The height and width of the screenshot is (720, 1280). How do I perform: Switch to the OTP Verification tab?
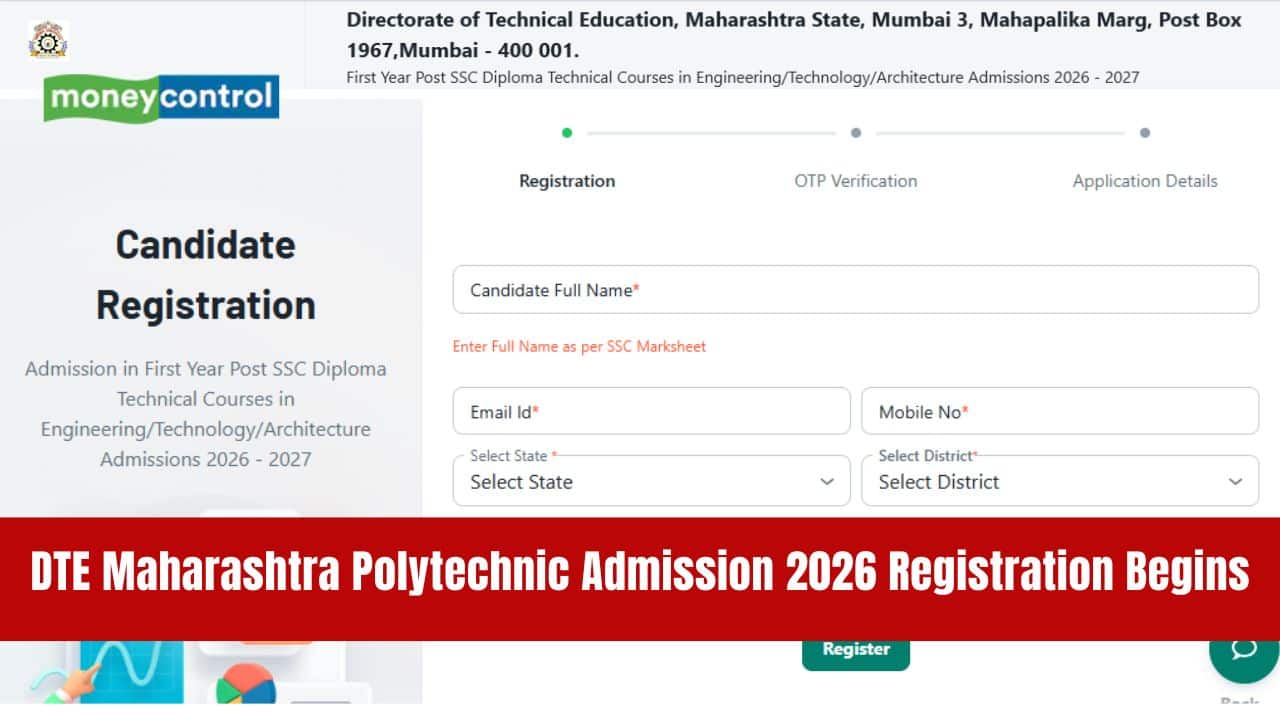tap(856, 181)
